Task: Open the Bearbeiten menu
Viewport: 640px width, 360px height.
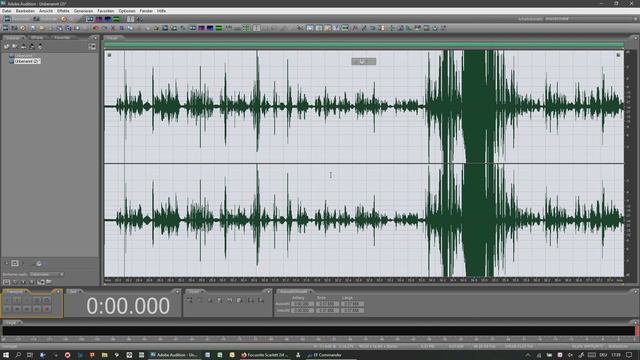Action: point(25,11)
